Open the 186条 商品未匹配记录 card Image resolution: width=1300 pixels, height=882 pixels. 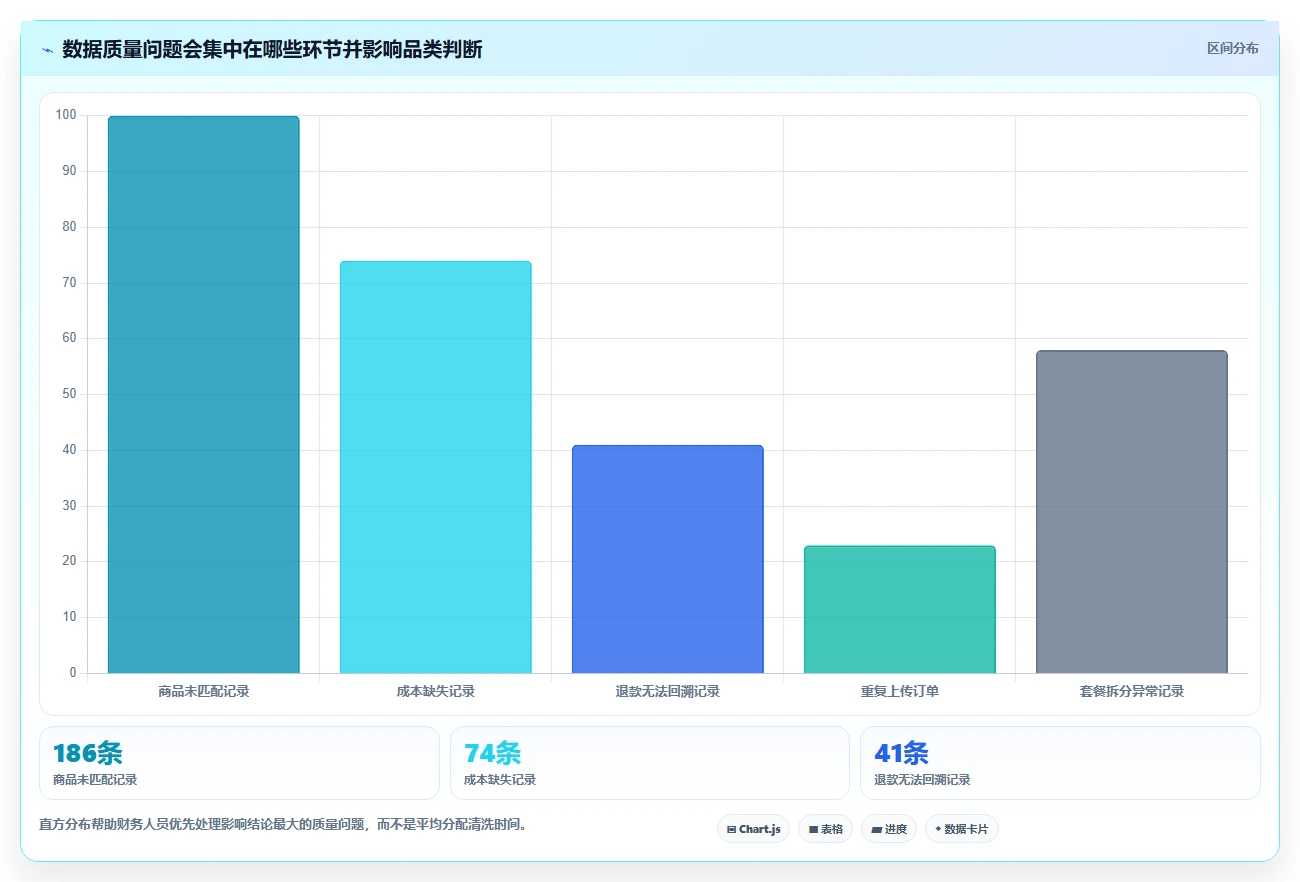pos(239,763)
